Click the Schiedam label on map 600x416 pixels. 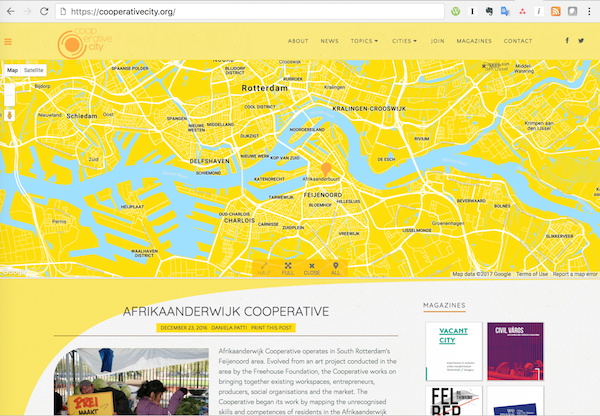[x=82, y=116]
